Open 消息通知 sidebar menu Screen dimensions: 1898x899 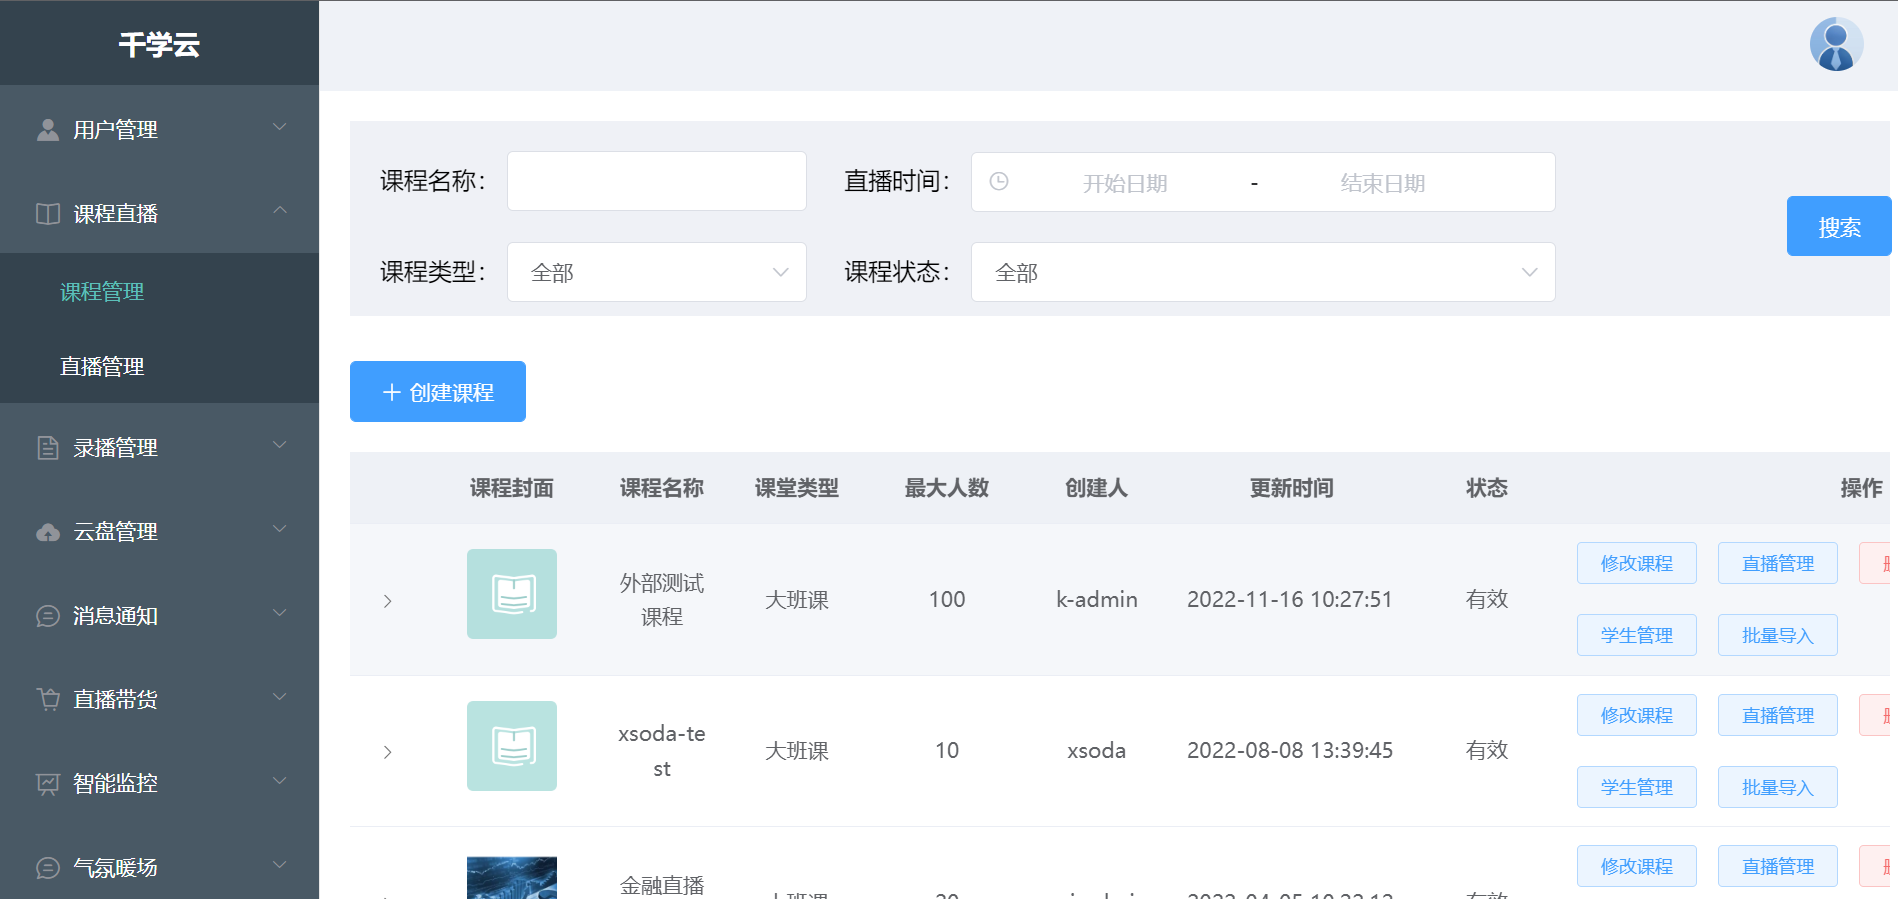(159, 616)
